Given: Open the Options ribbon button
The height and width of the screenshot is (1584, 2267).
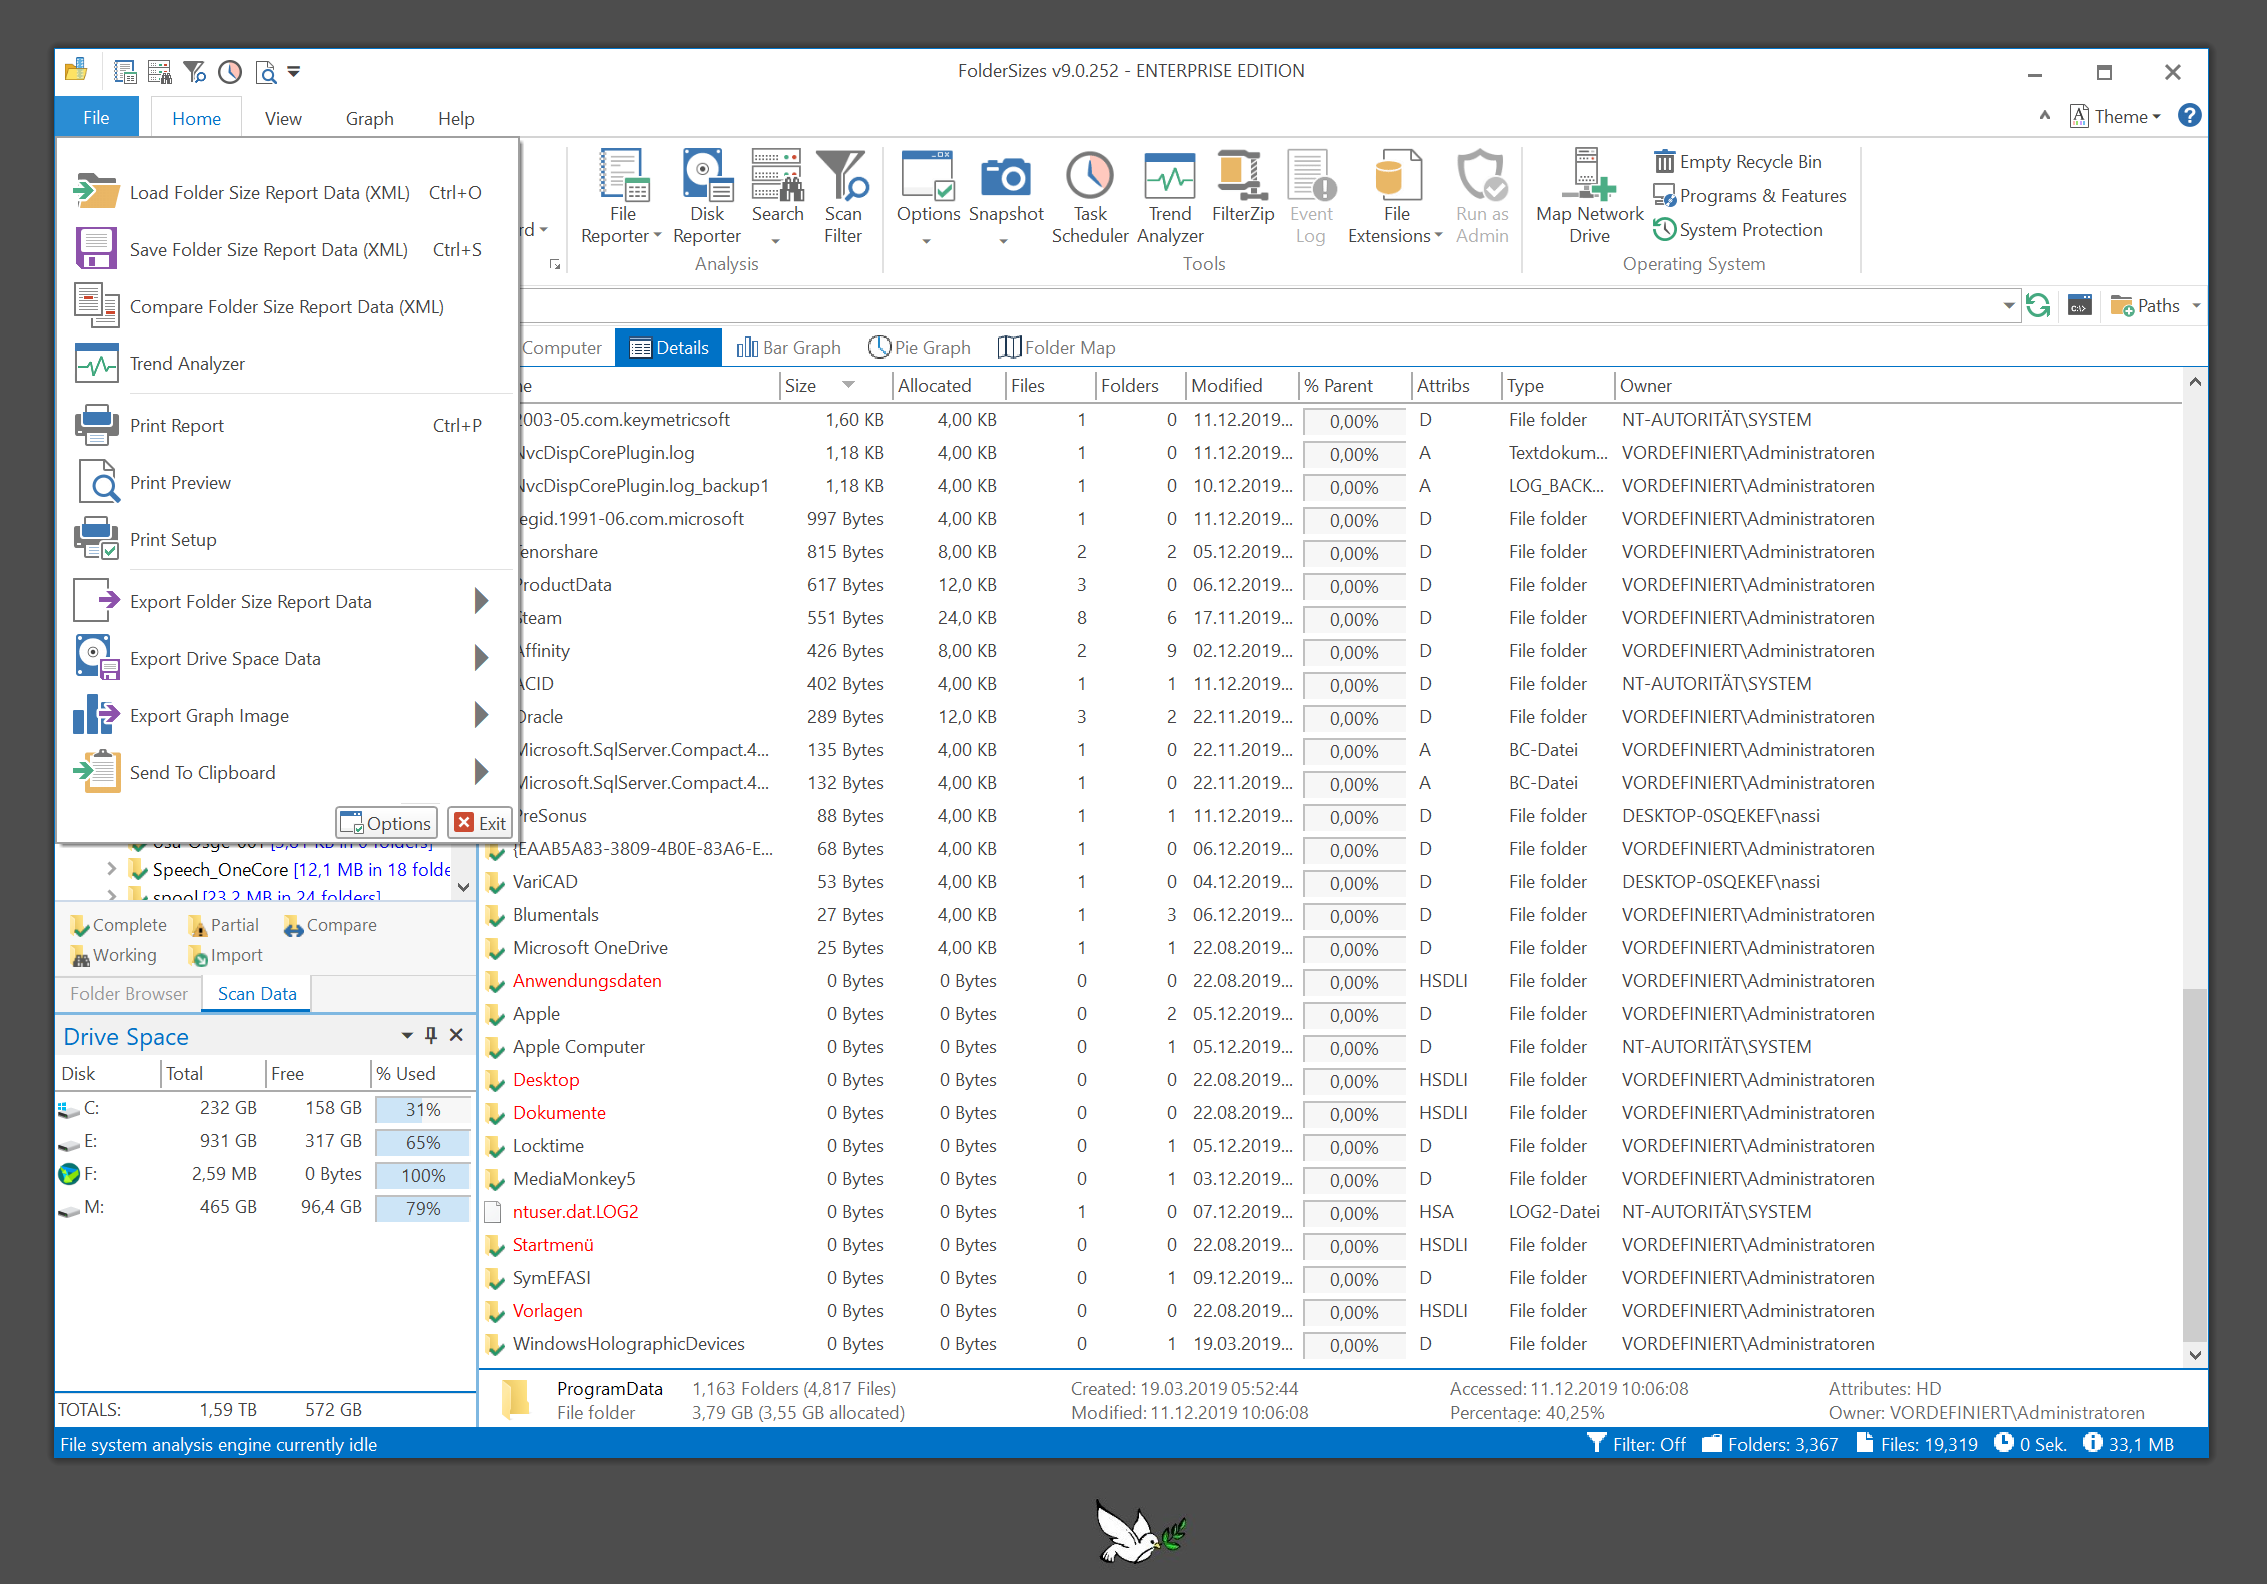Looking at the screenshot, I should [x=928, y=197].
